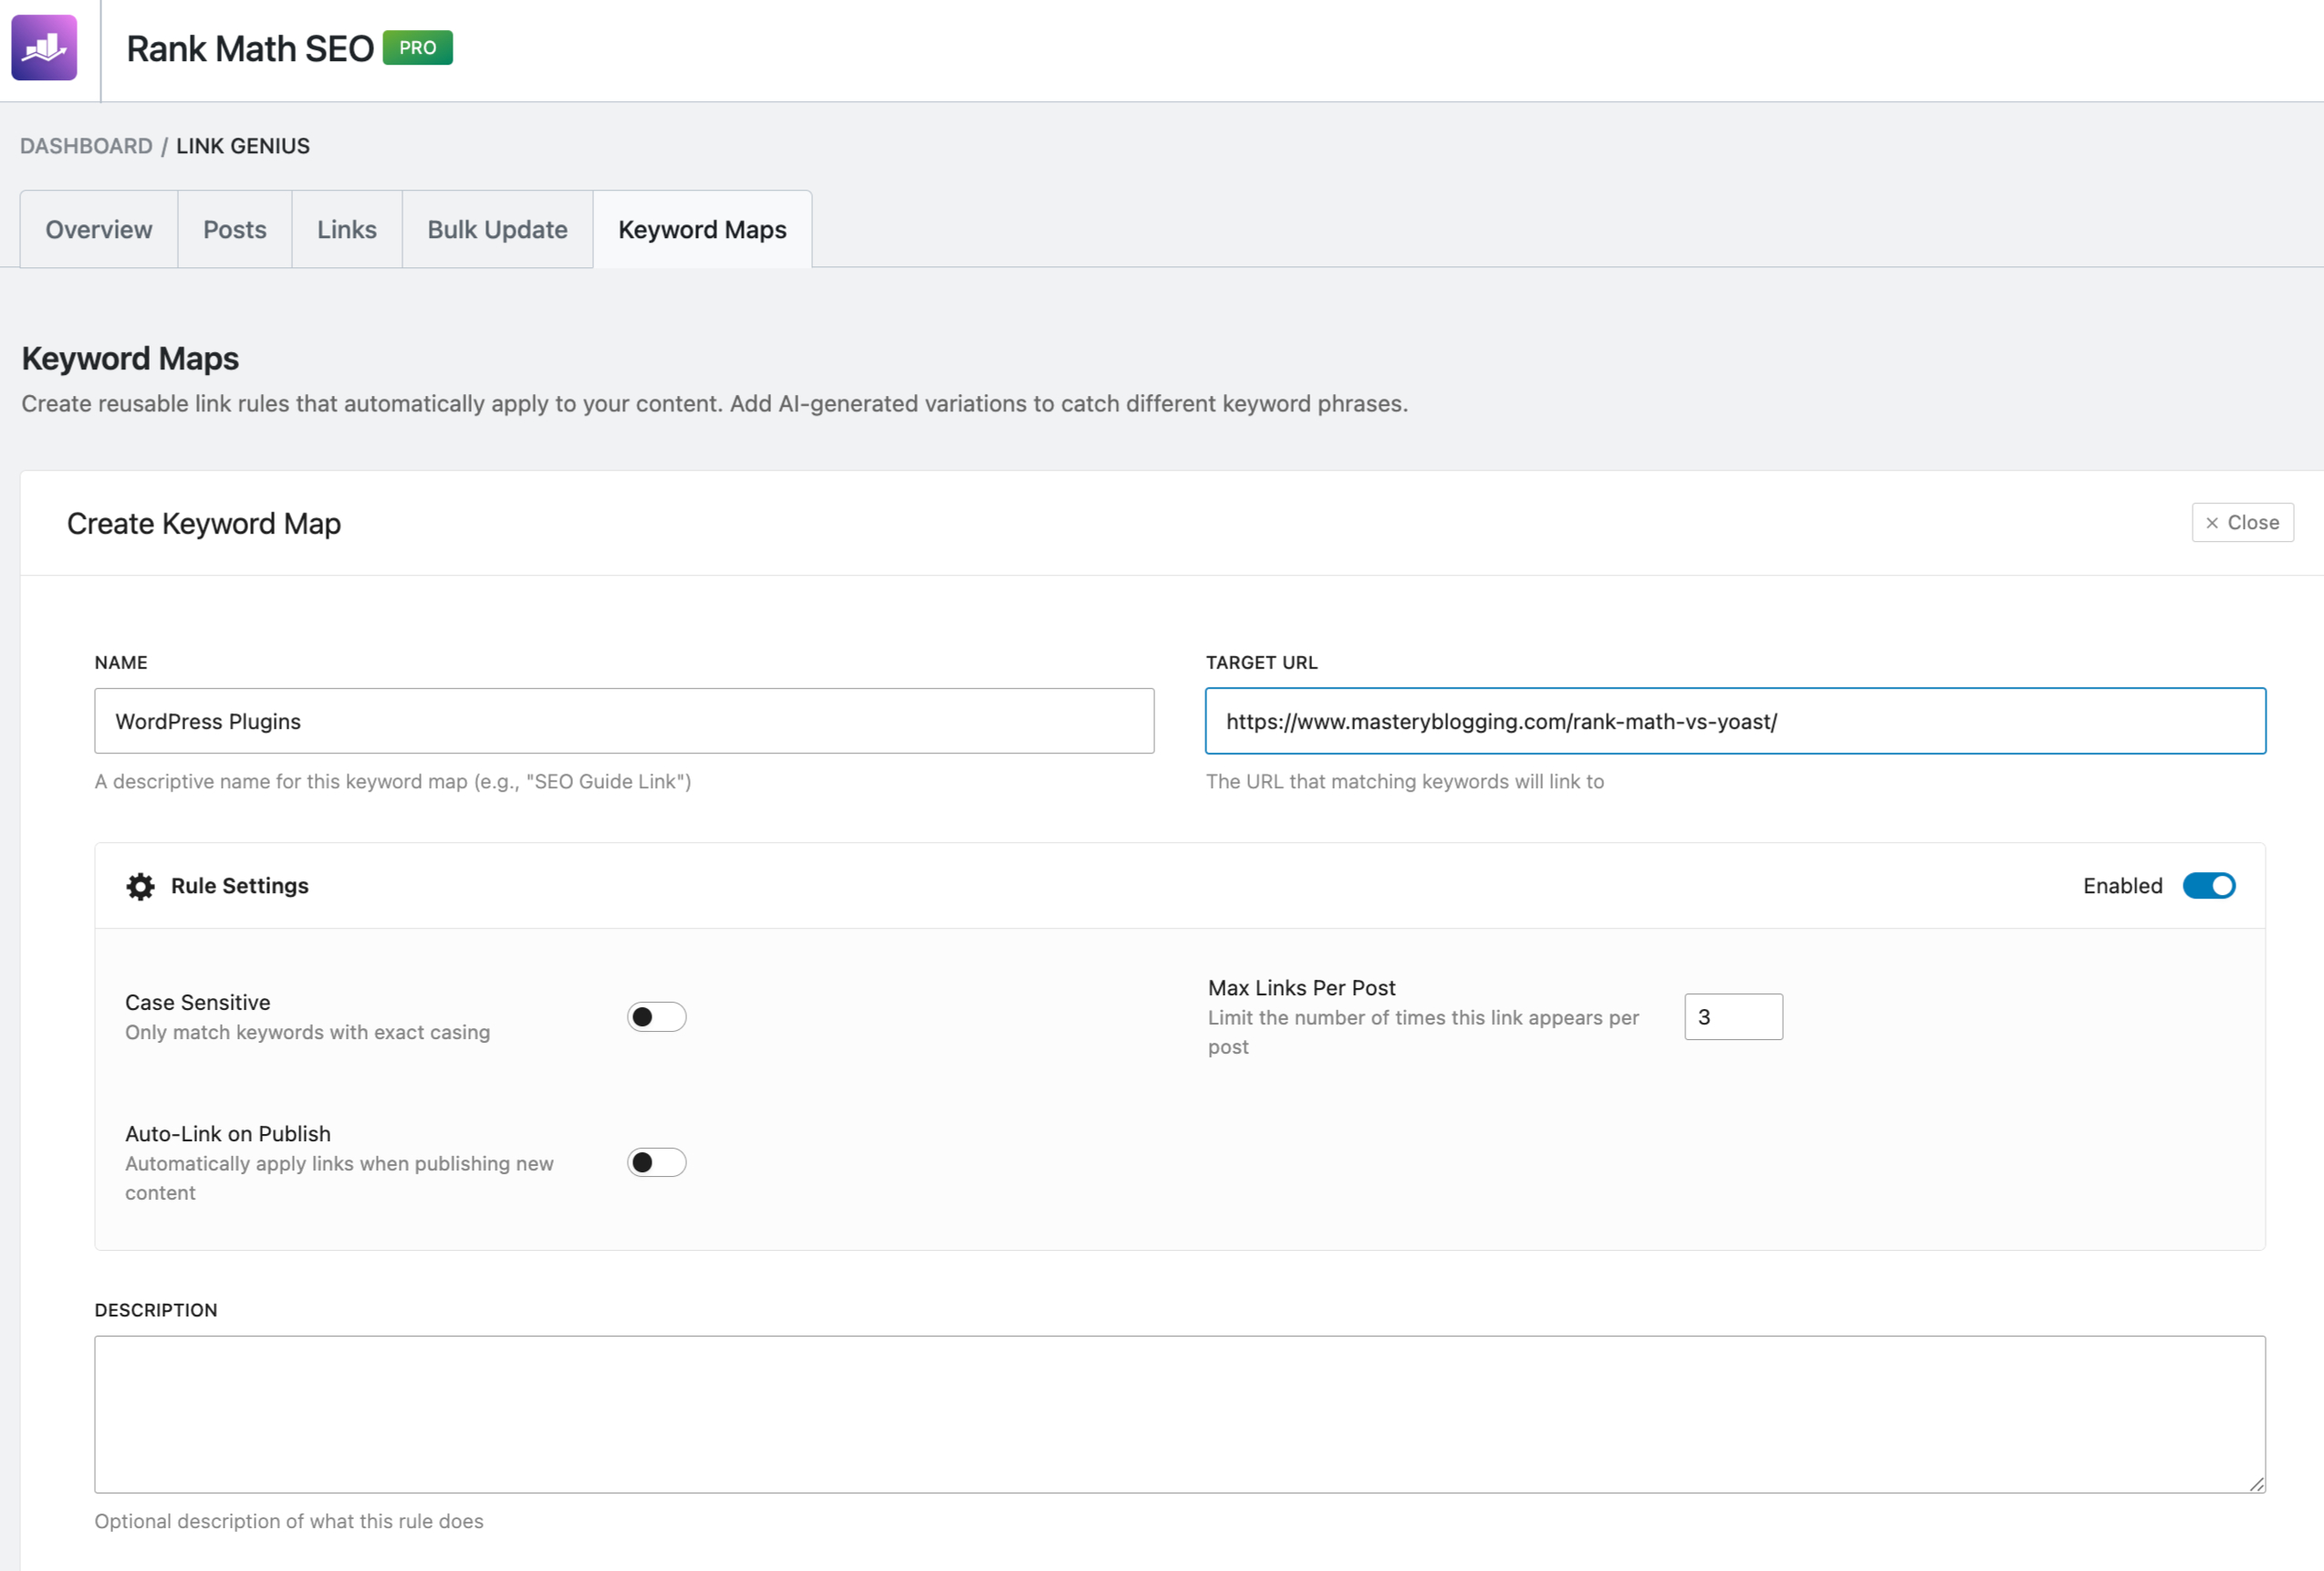
Task: Click the X icon in Close button
Action: point(2212,523)
